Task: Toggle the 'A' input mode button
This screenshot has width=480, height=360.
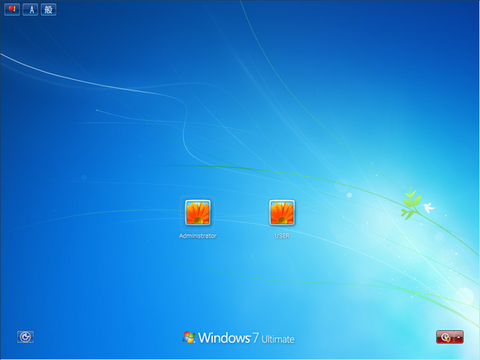Action: pyautogui.click(x=31, y=9)
